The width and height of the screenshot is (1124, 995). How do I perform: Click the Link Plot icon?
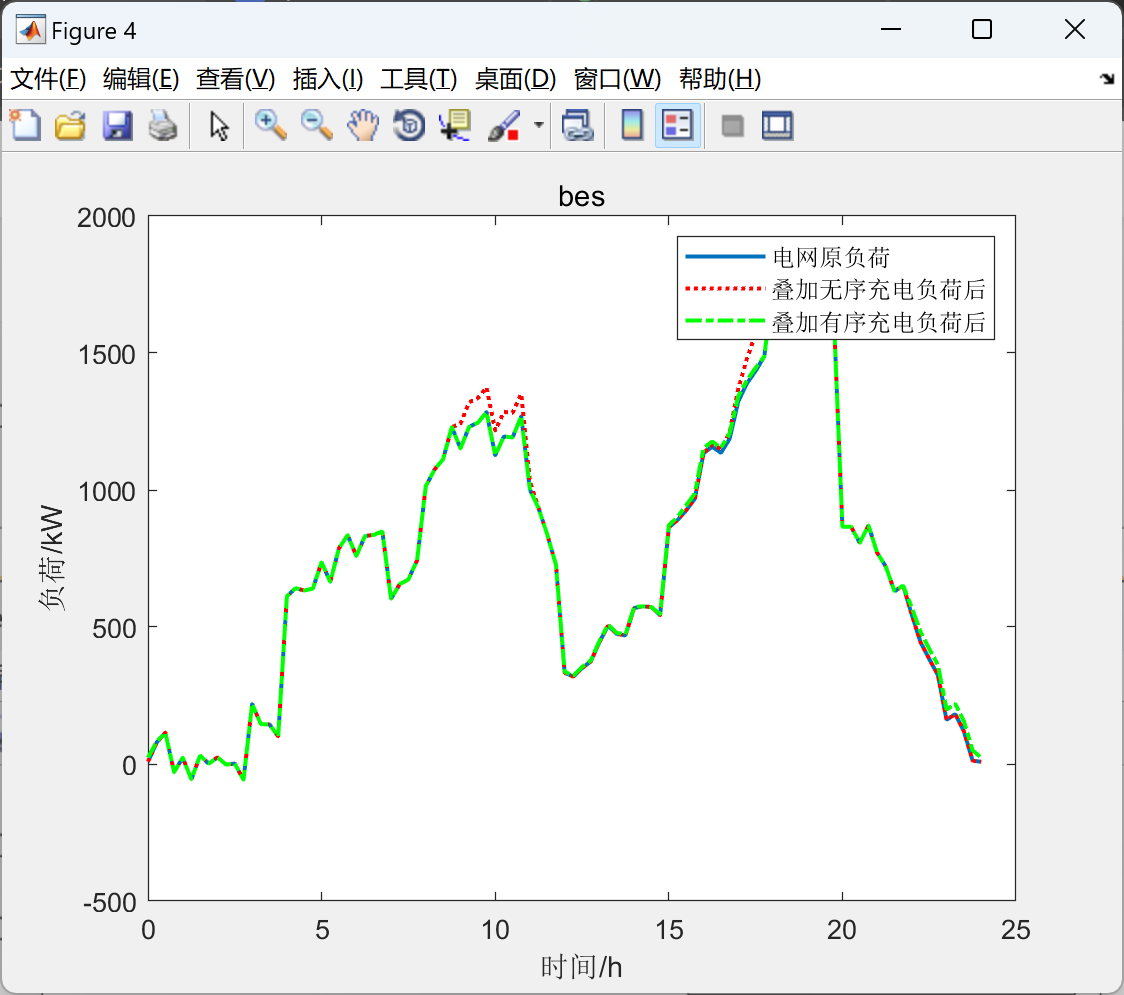[577, 126]
